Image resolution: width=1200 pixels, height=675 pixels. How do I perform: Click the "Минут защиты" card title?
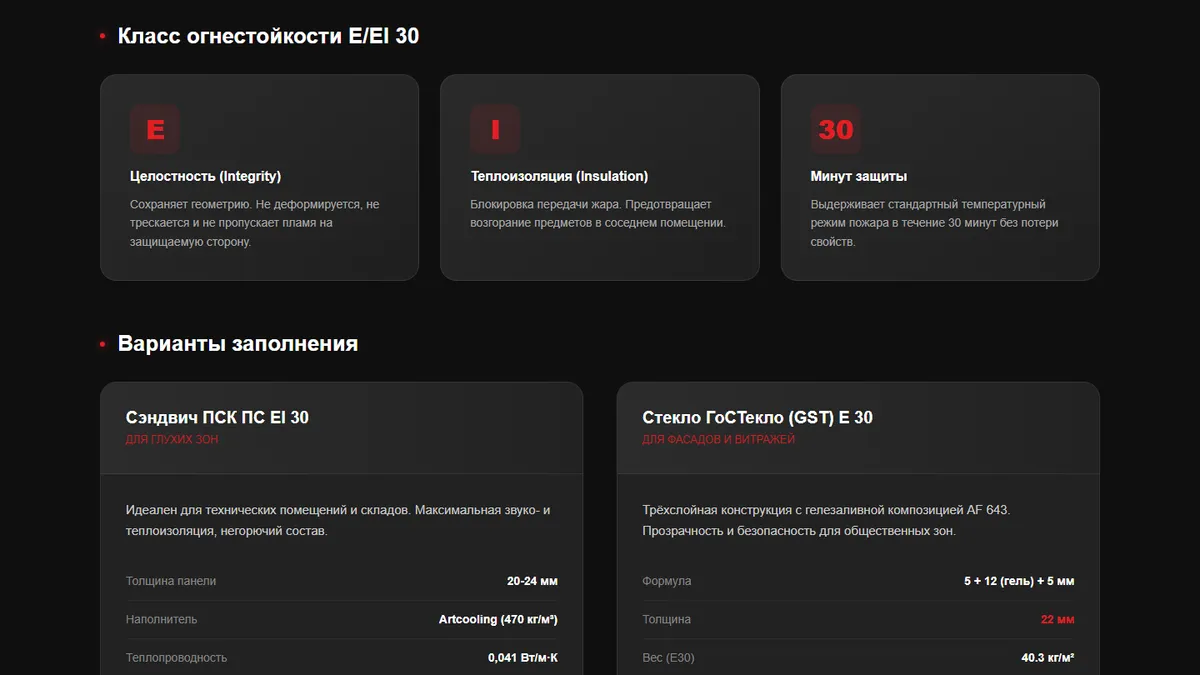click(x=859, y=176)
